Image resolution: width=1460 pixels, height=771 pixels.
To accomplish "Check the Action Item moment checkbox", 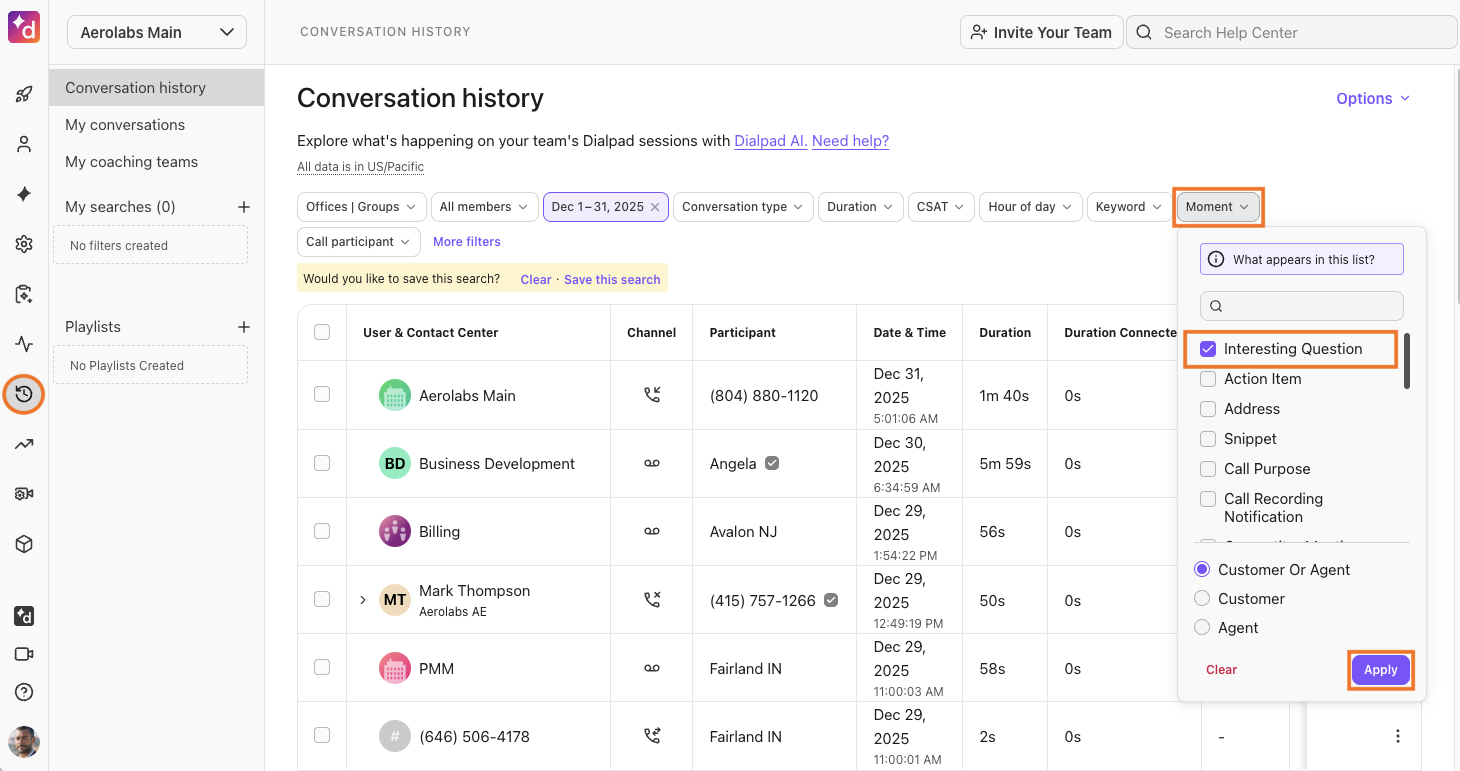I will [x=1208, y=378].
